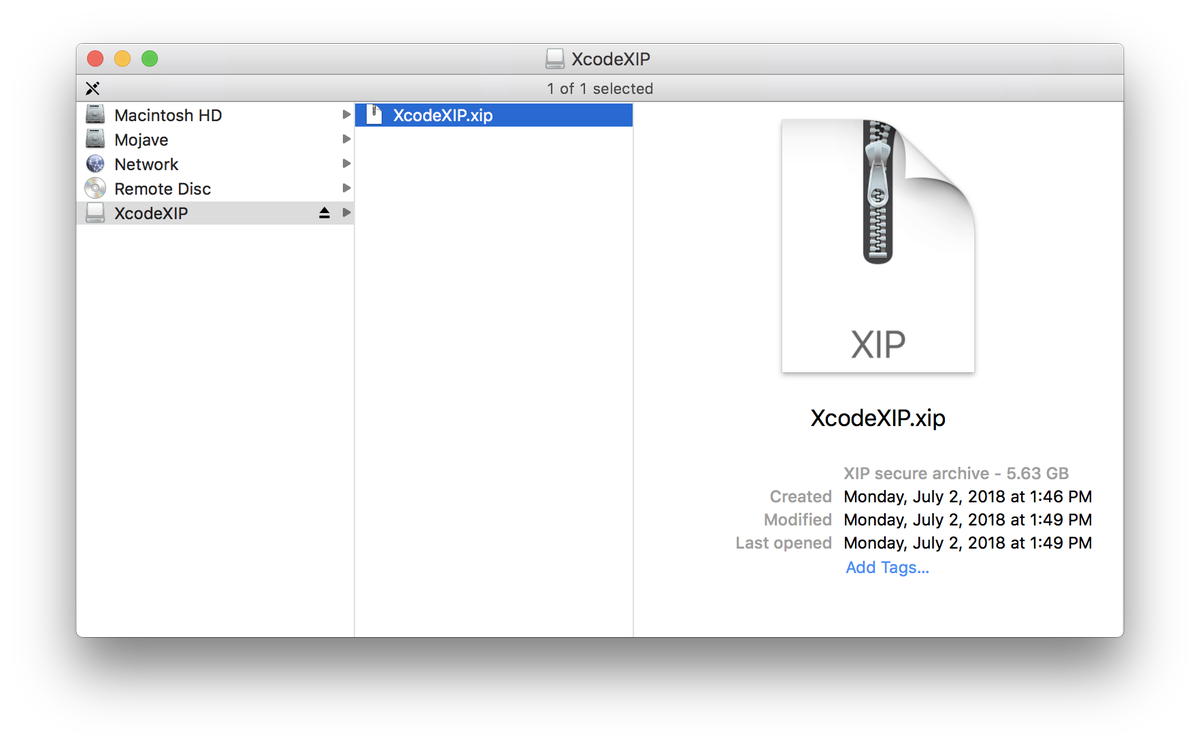
Task: Click the Mojave drive icon
Action: tap(95, 140)
